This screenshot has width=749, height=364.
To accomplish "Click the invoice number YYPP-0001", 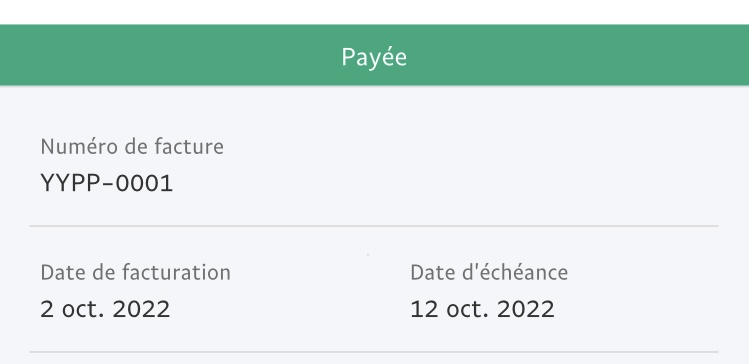I will [x=107, y=183].
